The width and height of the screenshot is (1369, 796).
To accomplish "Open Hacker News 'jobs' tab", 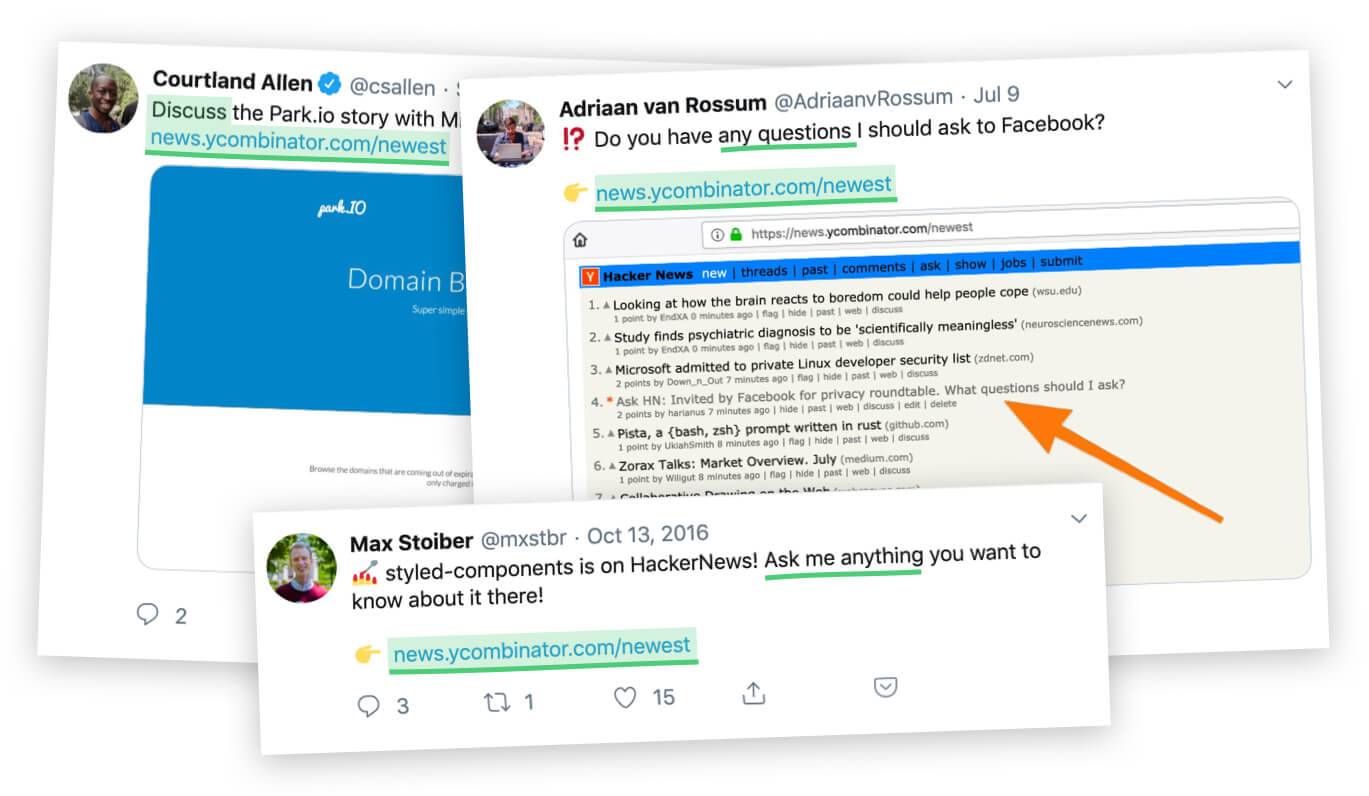I will [1014, 263].
